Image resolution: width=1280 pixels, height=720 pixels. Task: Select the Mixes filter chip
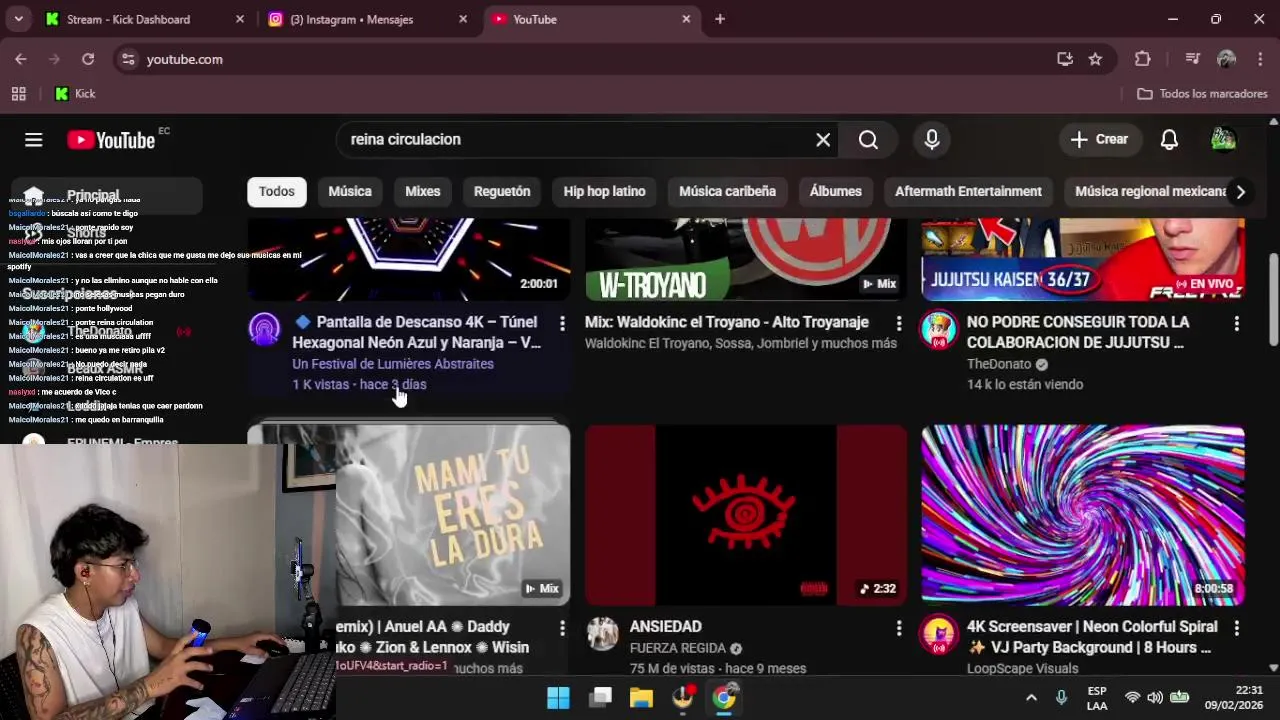(x=423, y=192)
